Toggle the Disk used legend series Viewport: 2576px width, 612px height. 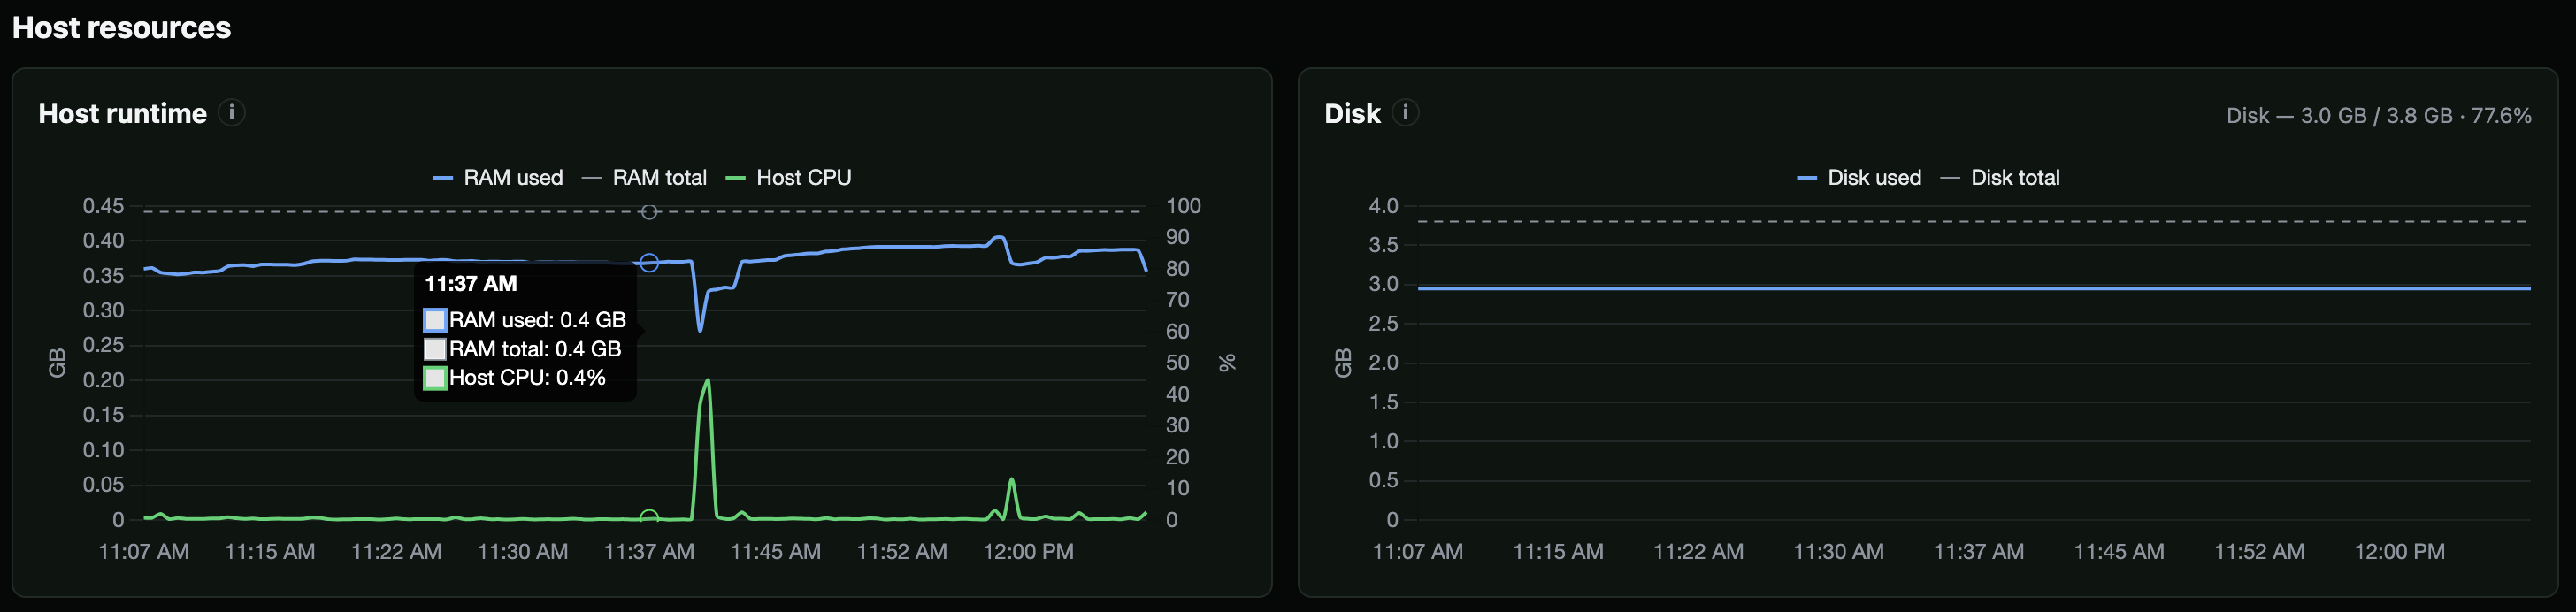point(1859,178)
